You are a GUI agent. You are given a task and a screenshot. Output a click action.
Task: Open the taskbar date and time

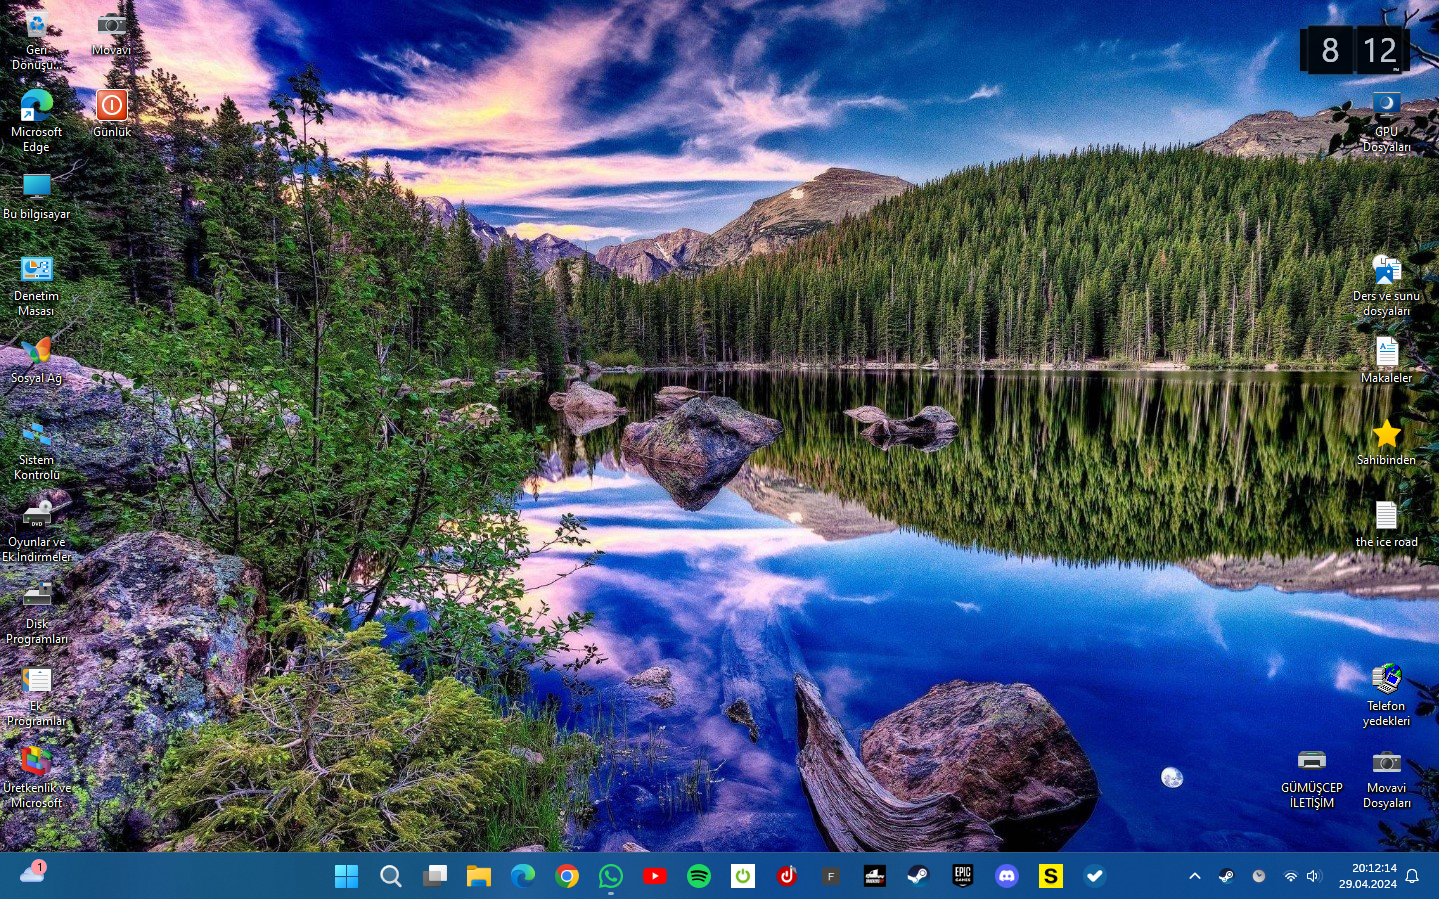pyautogui.click(x=1368, y=876)
